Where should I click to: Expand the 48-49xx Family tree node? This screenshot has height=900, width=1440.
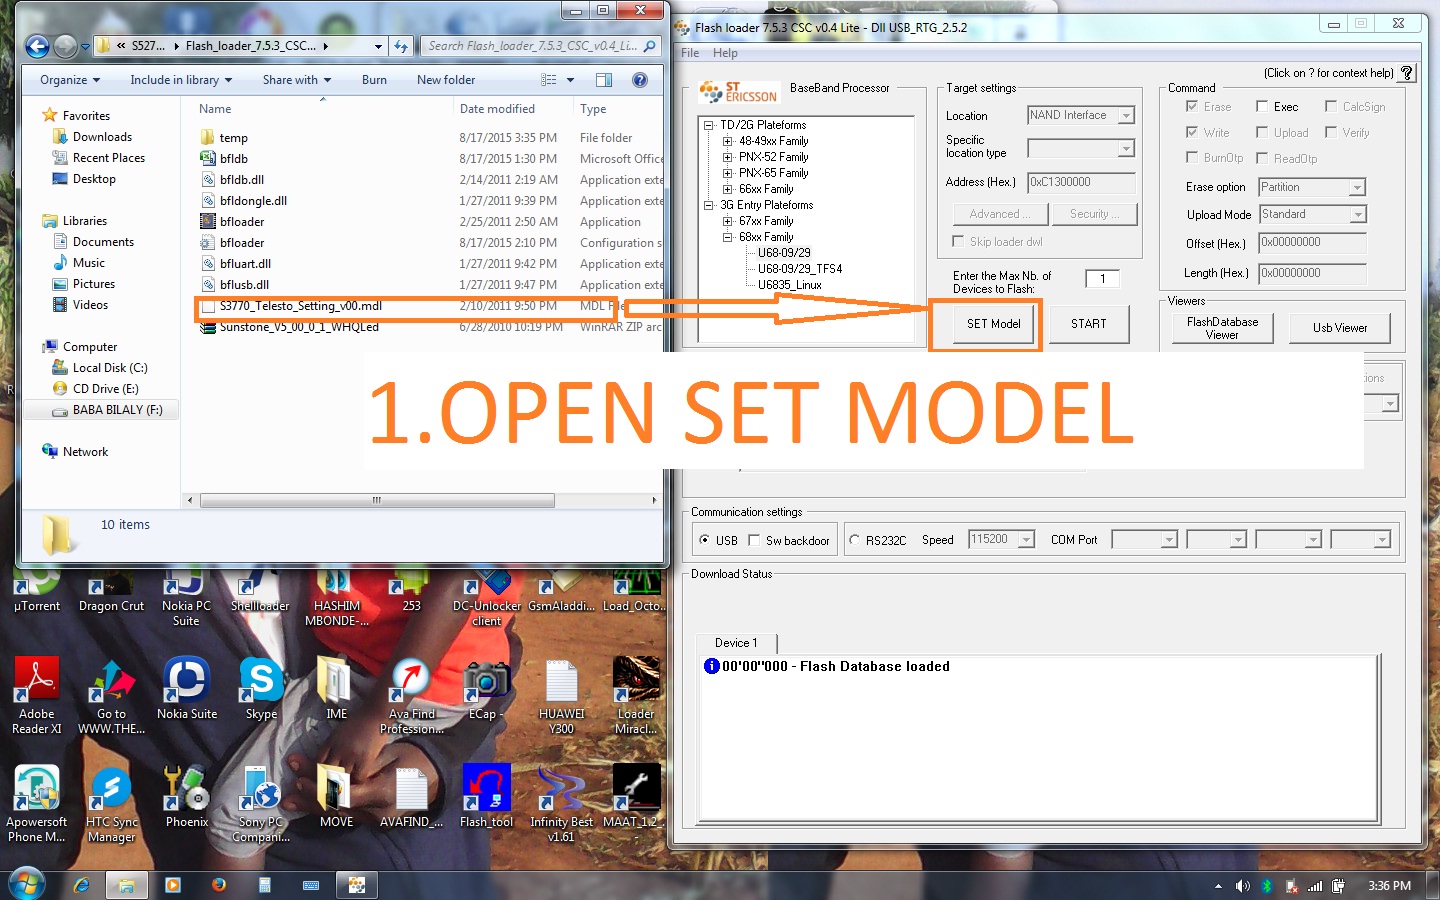[728, 141]
